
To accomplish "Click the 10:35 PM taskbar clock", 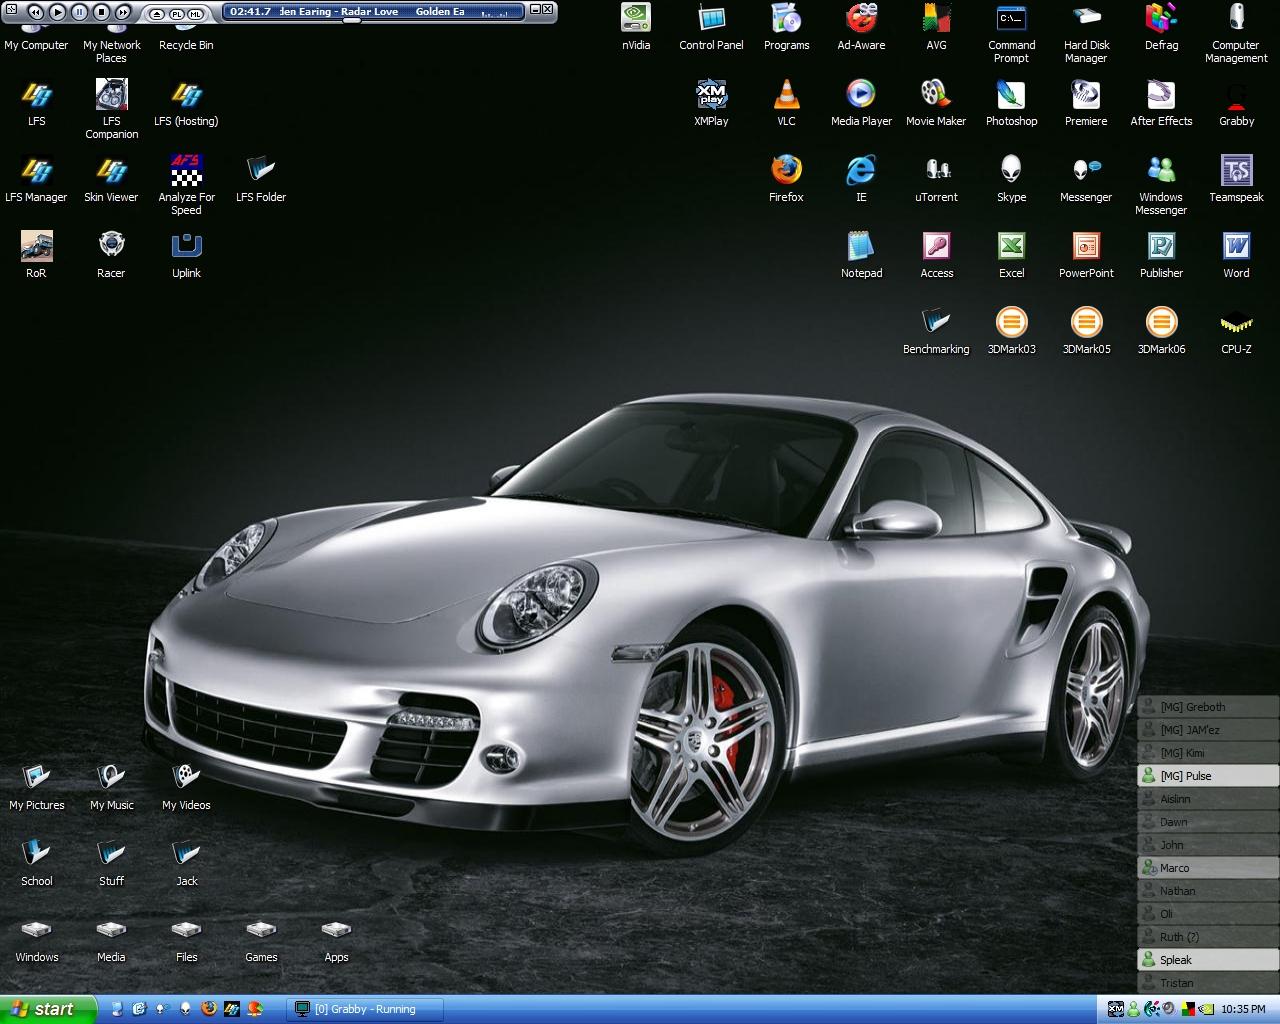I will pos(1244,1009).
